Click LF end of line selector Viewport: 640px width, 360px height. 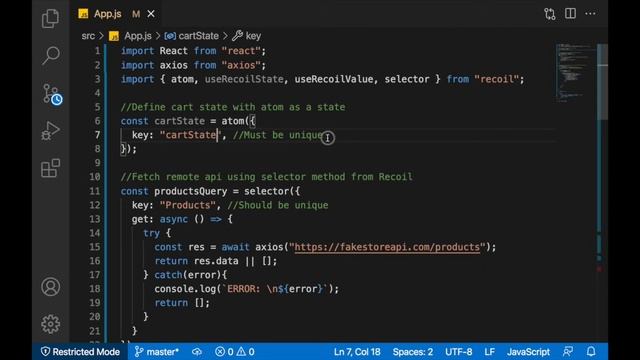pyautogui.click(x=489, y=351)
